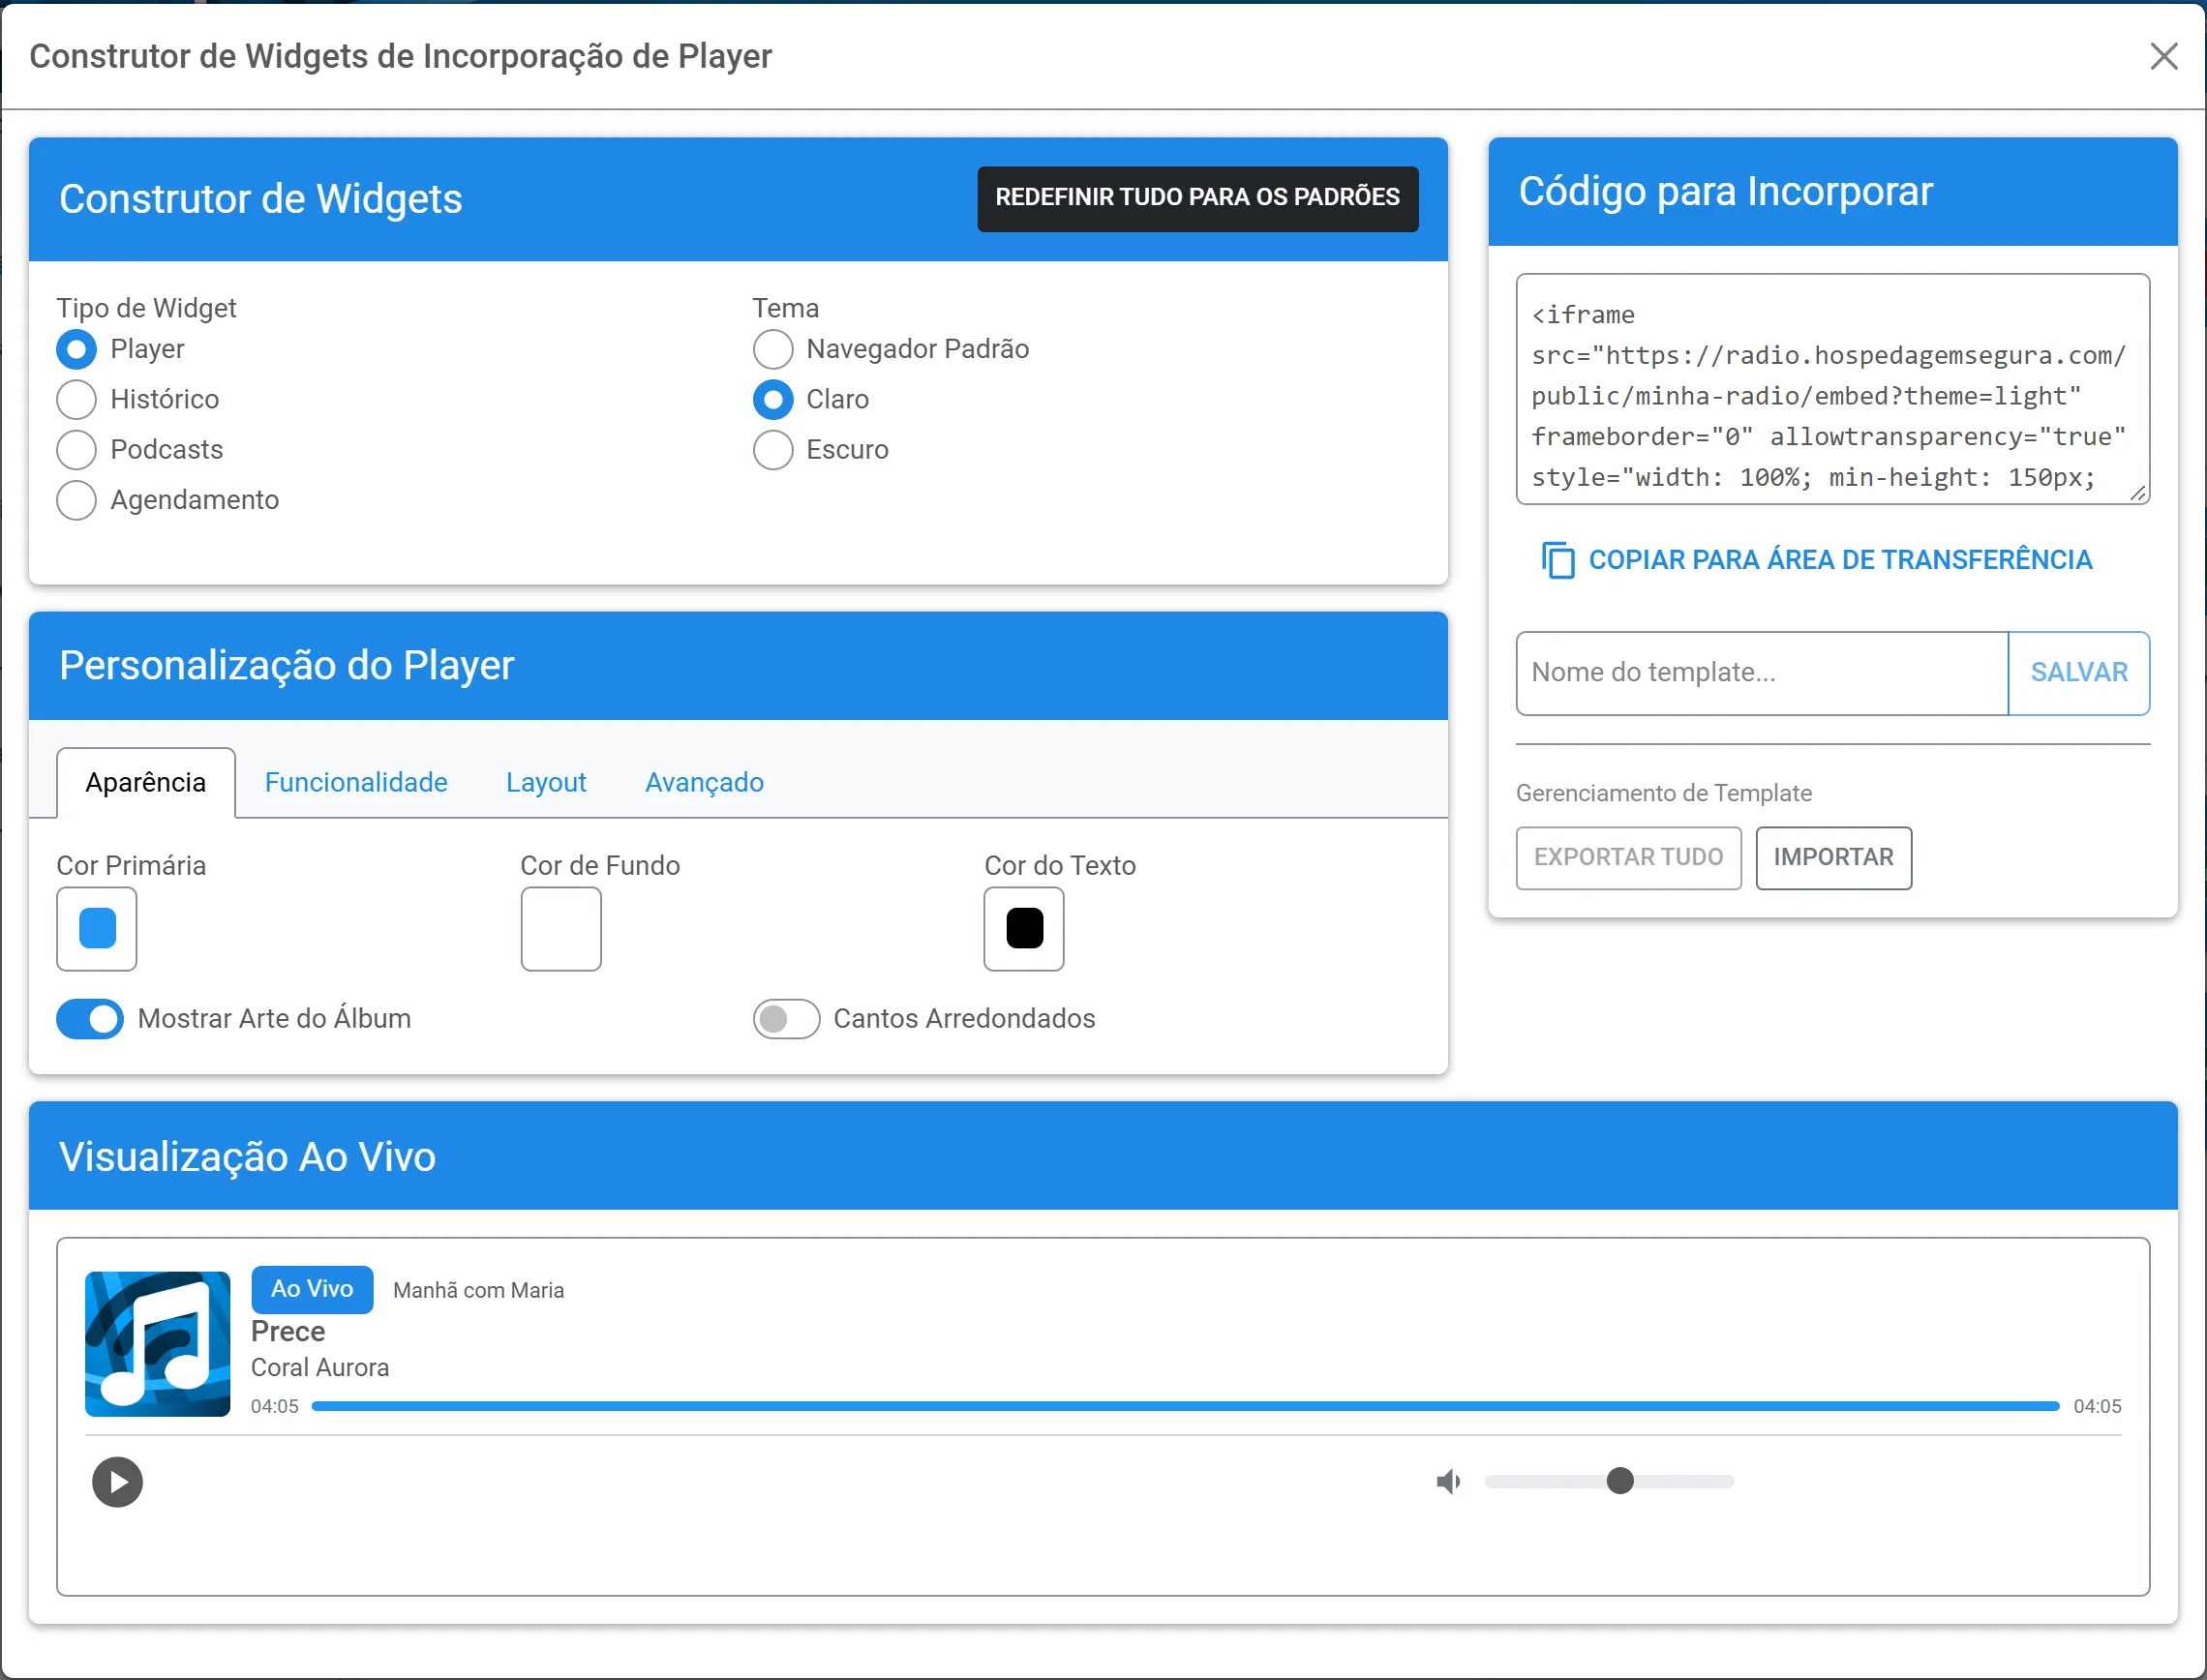Image resolution: width=2207 pixels, height=1680 pixels.
Task: Open the Aparência tab
Action: [145, 782]
